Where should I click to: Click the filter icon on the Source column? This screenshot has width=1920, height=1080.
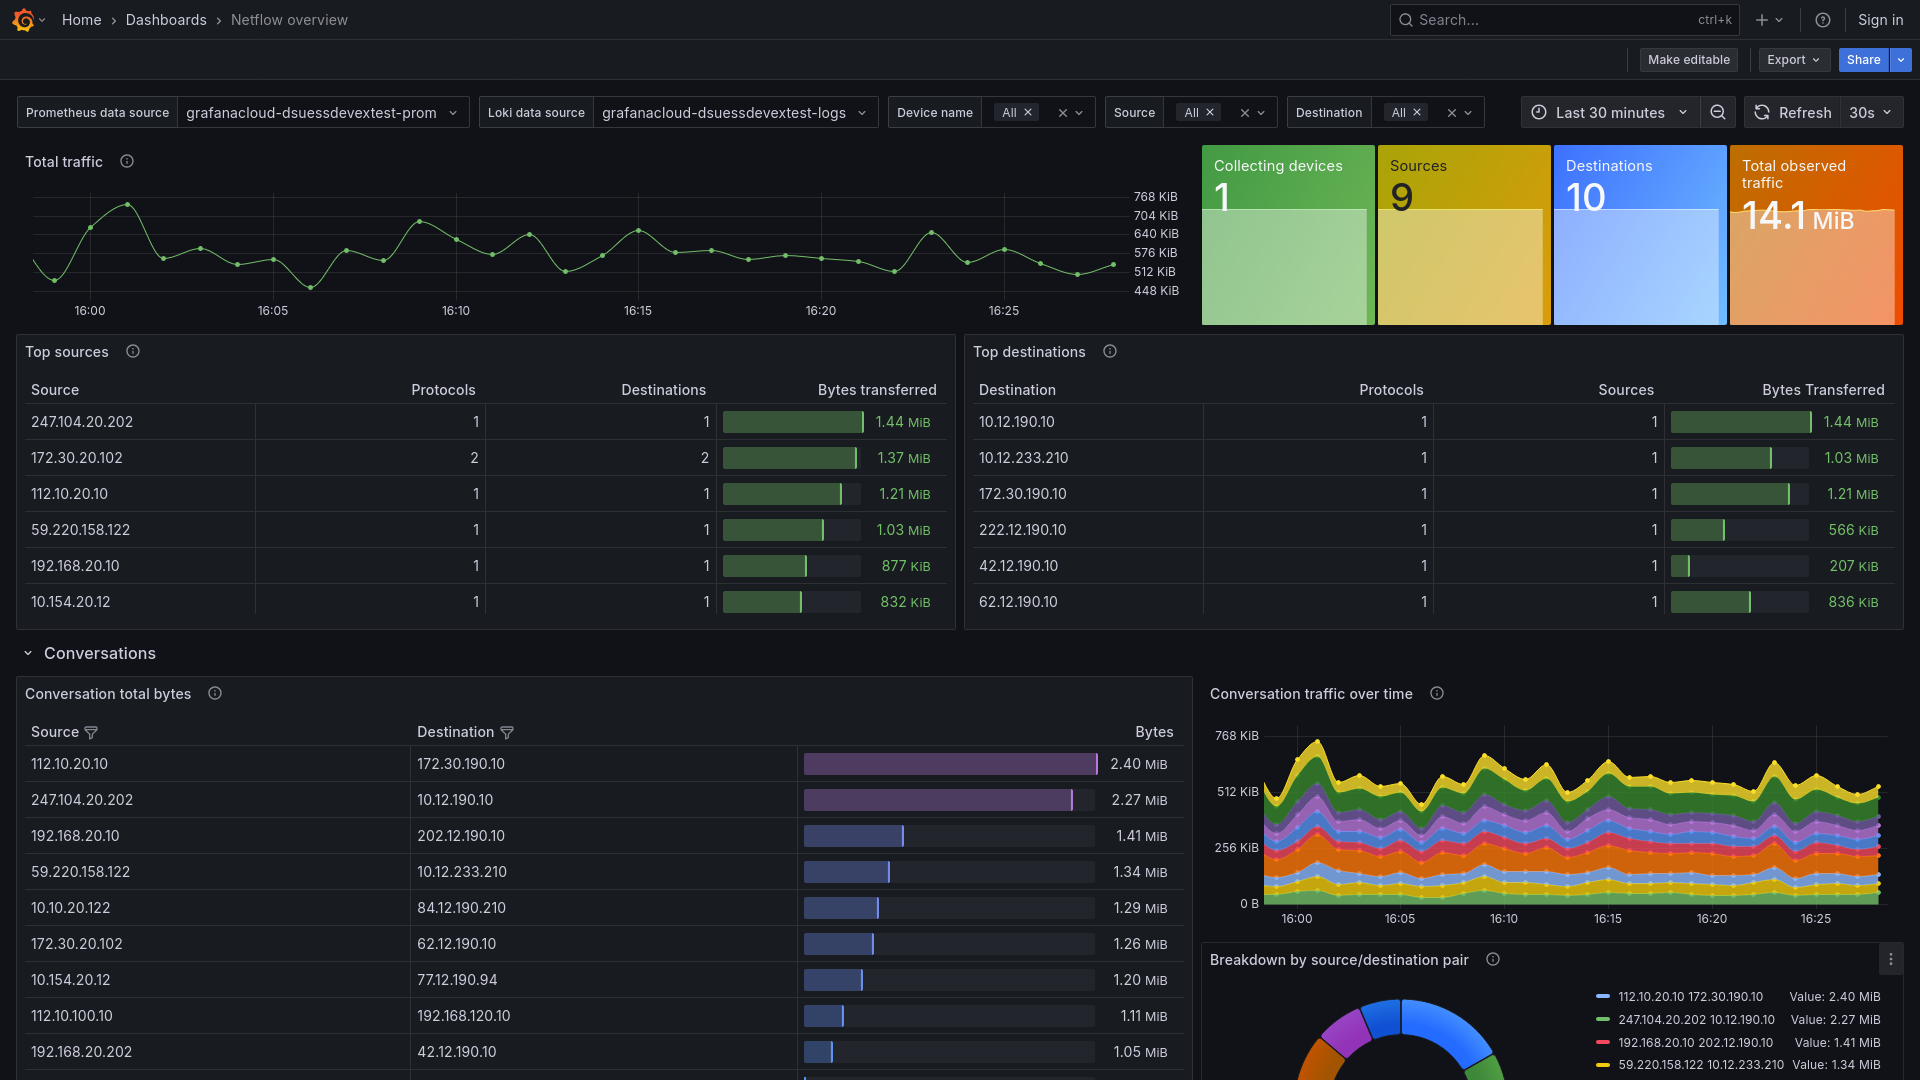[90, 732]
